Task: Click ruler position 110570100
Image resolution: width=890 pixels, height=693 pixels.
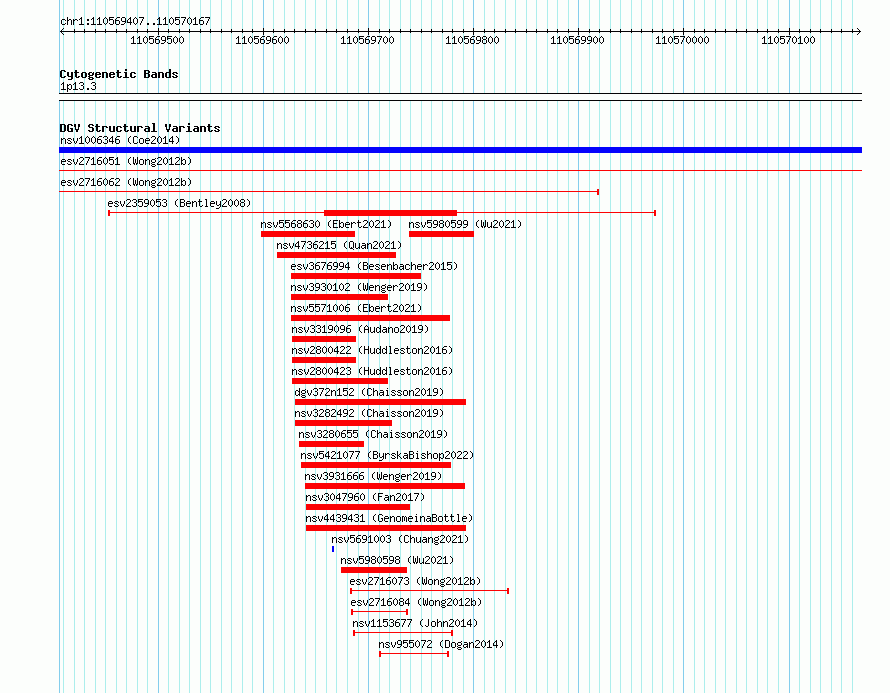Action: click(788, 40)
